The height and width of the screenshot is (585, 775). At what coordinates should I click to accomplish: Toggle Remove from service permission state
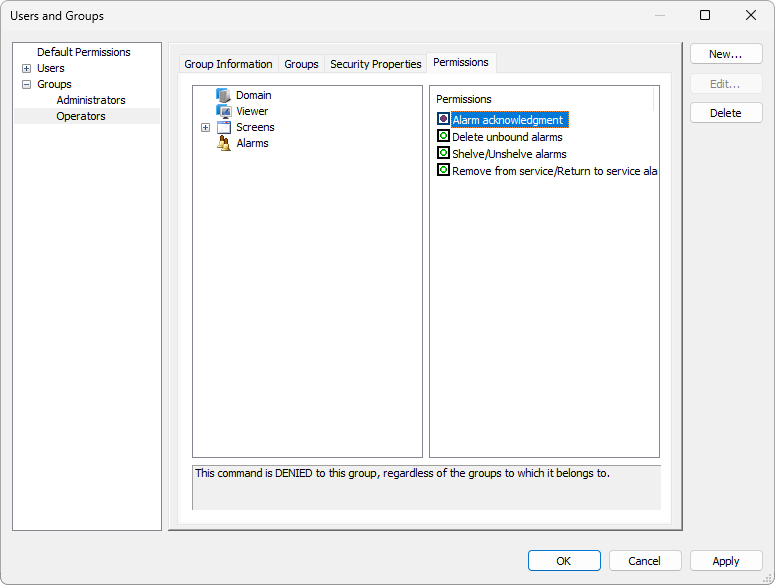[x=443, y=170]
